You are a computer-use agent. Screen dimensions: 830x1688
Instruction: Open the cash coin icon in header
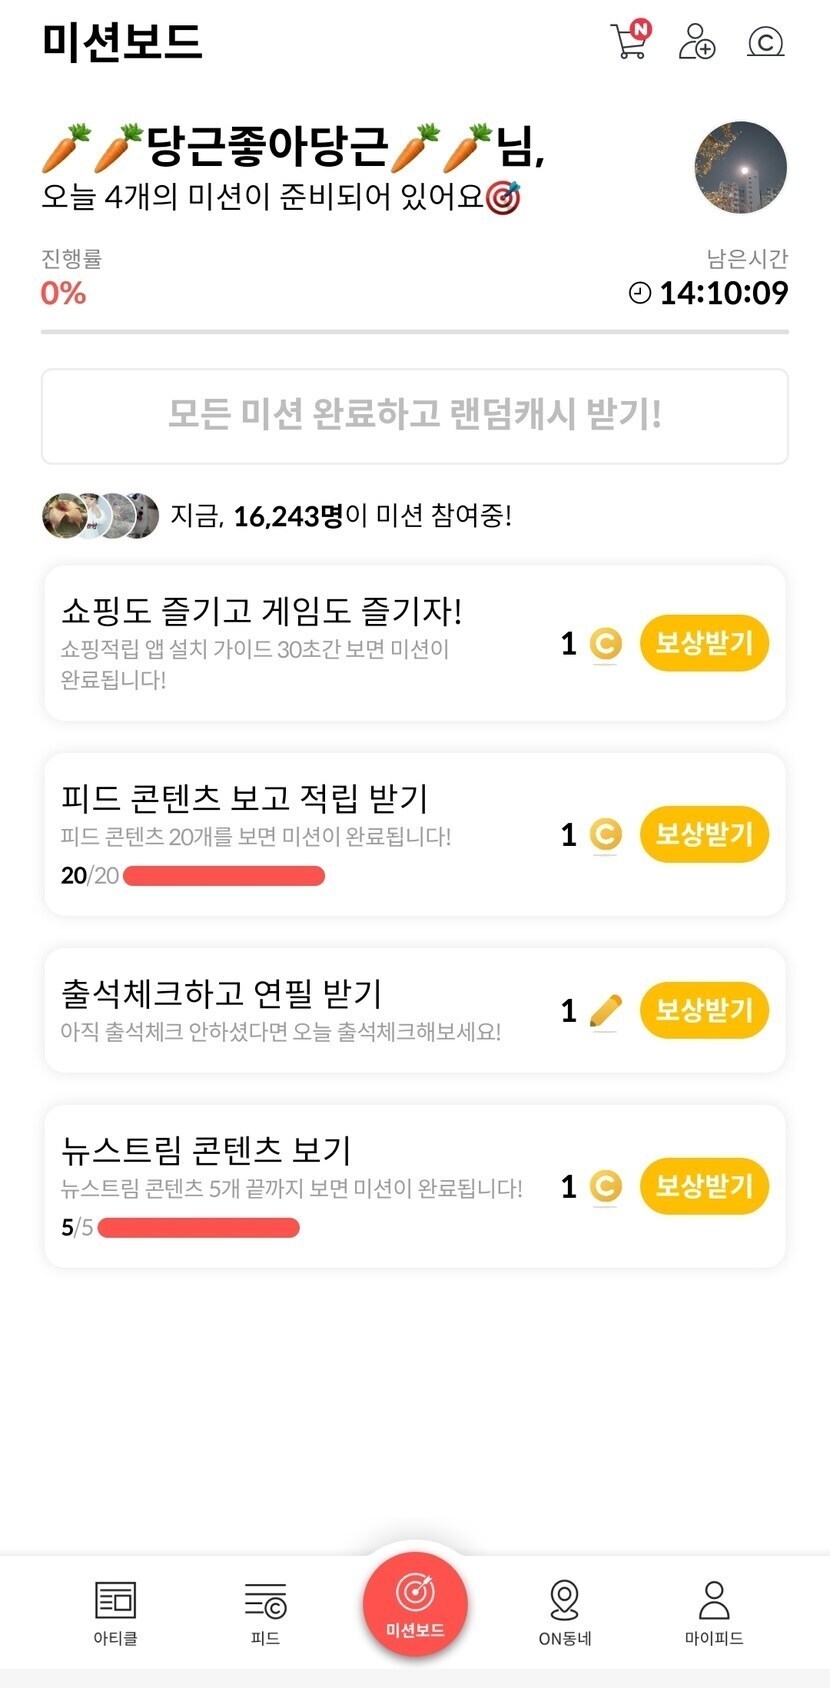coord(765,42)
